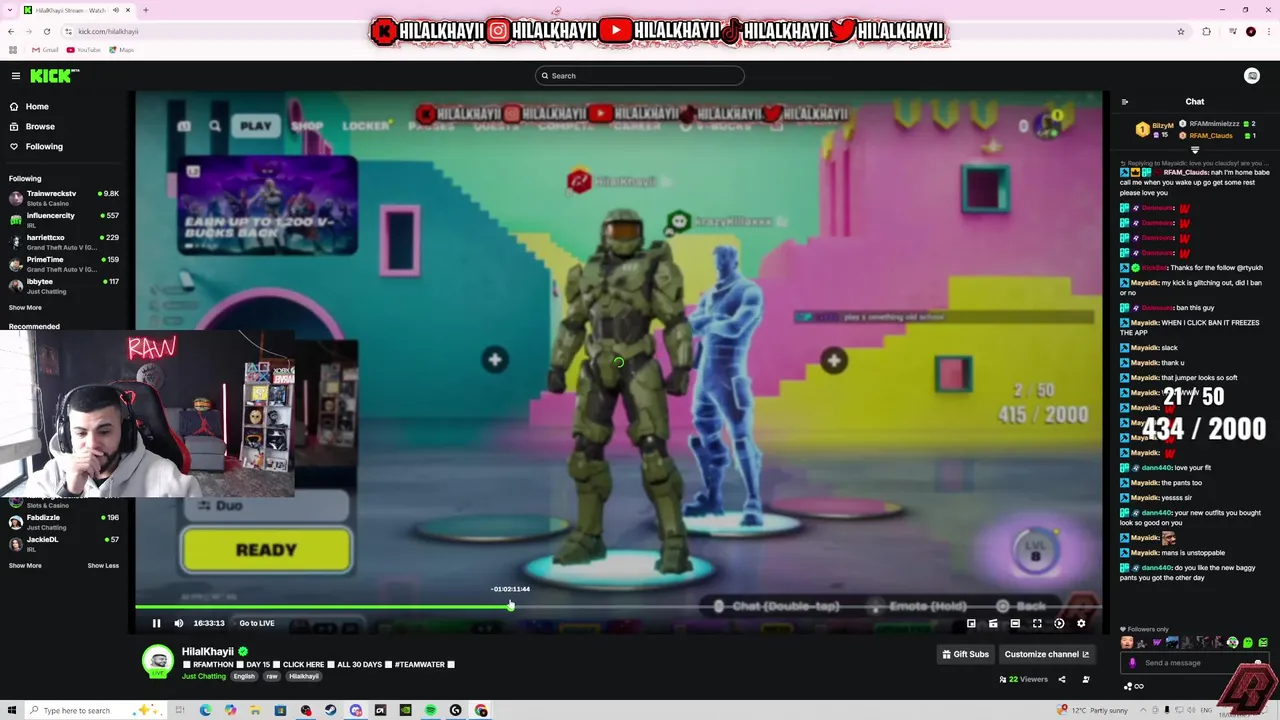Expand recommended list with Show More
Image resolution: width=1280 pixels, height=720 pixels.
(25, 566)
